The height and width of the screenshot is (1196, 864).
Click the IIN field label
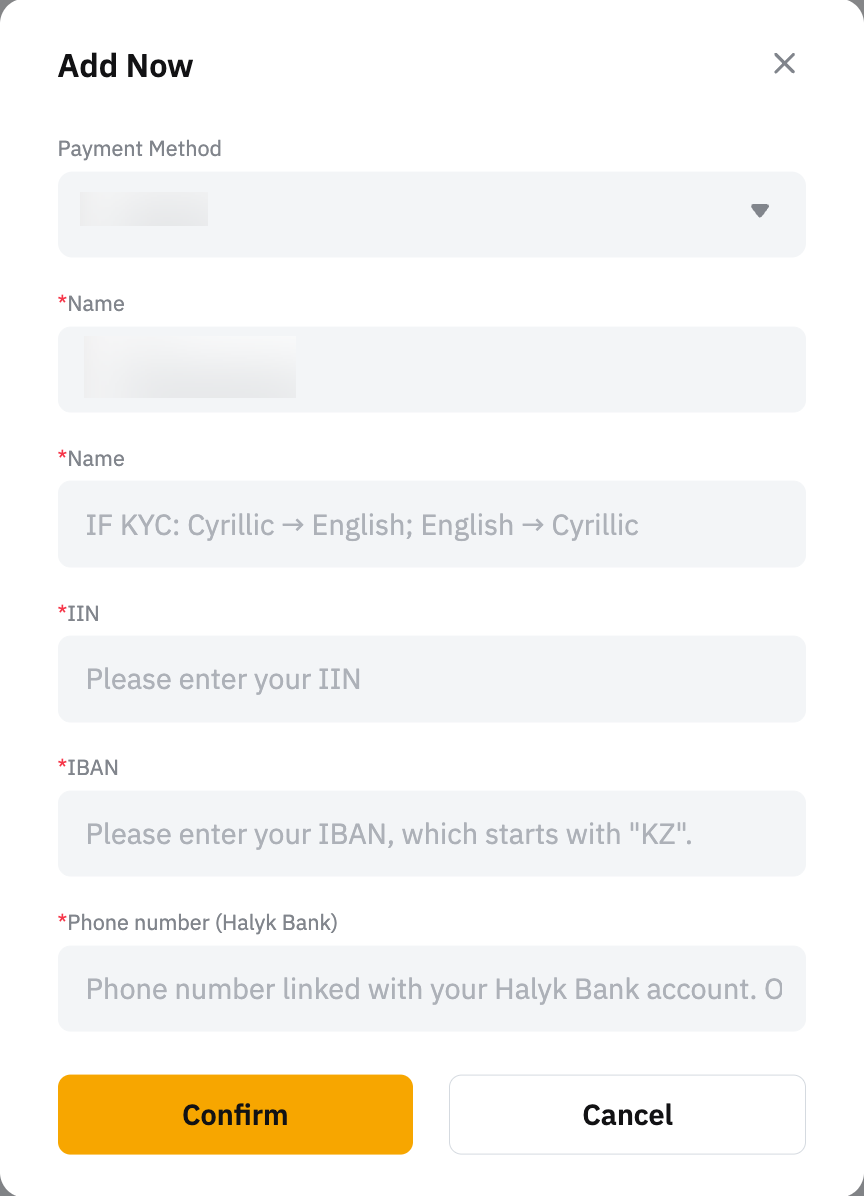coord(83,613)
